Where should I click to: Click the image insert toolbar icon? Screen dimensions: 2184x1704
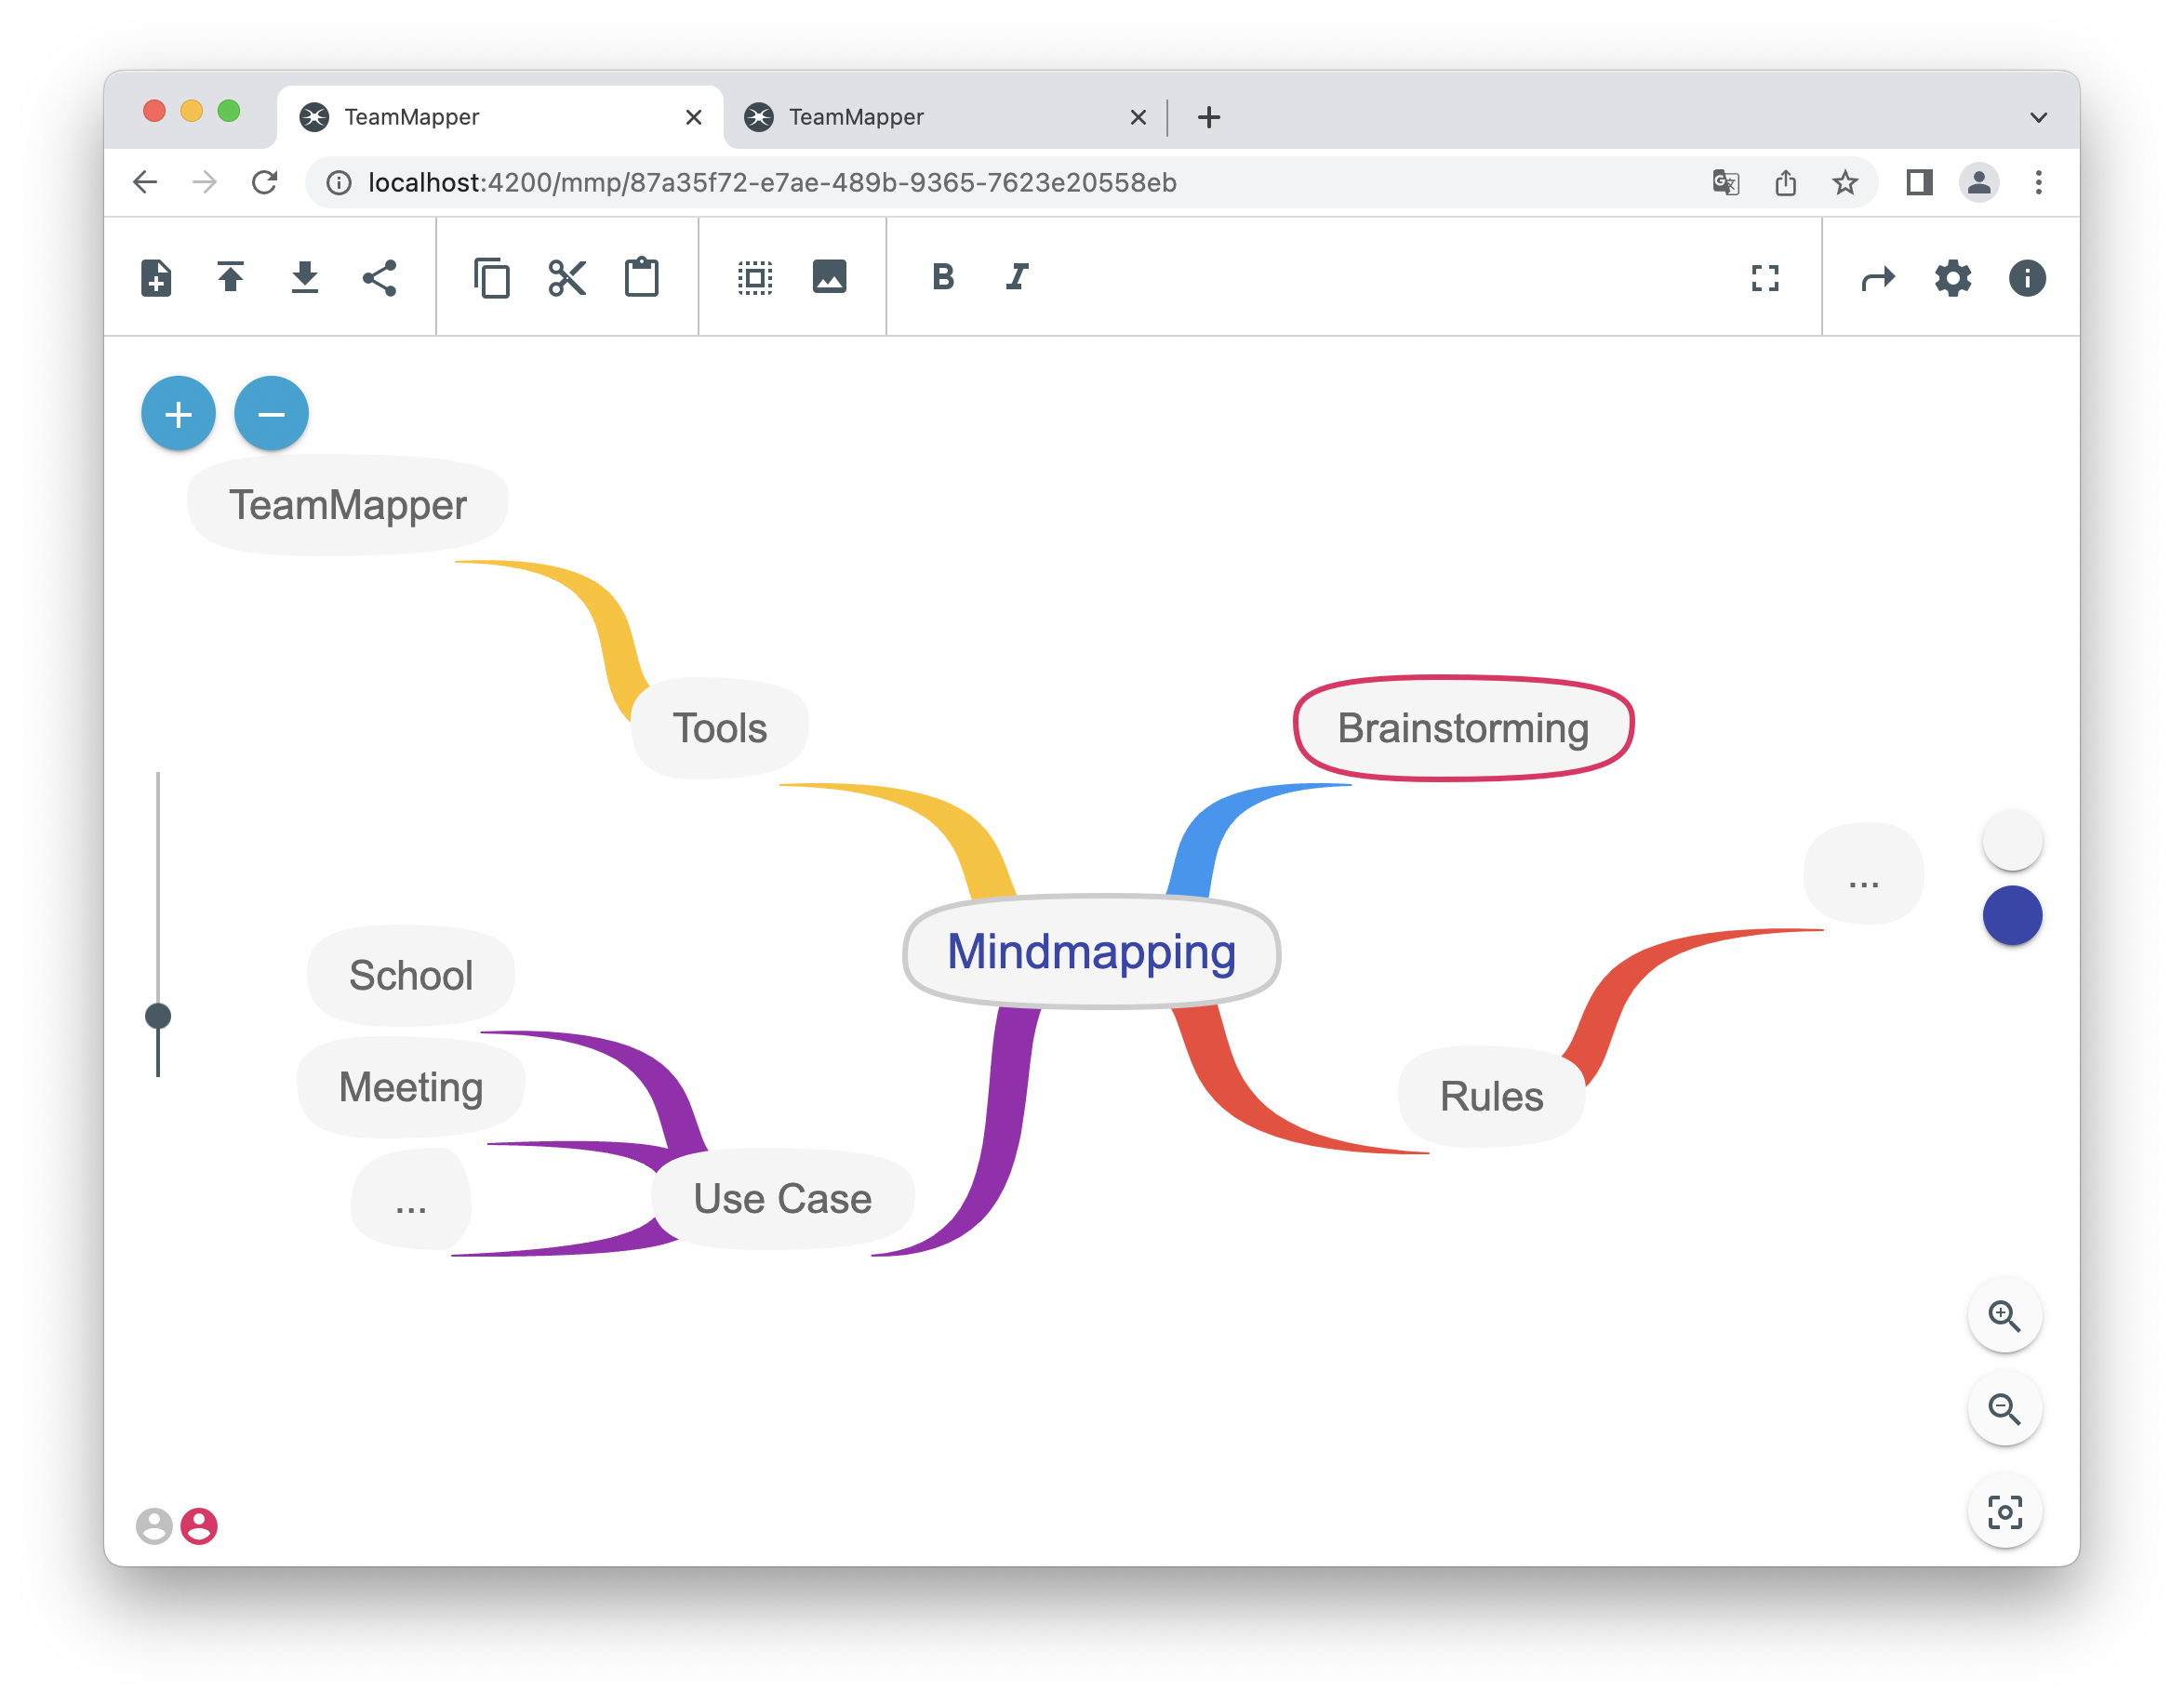[830, 276]
